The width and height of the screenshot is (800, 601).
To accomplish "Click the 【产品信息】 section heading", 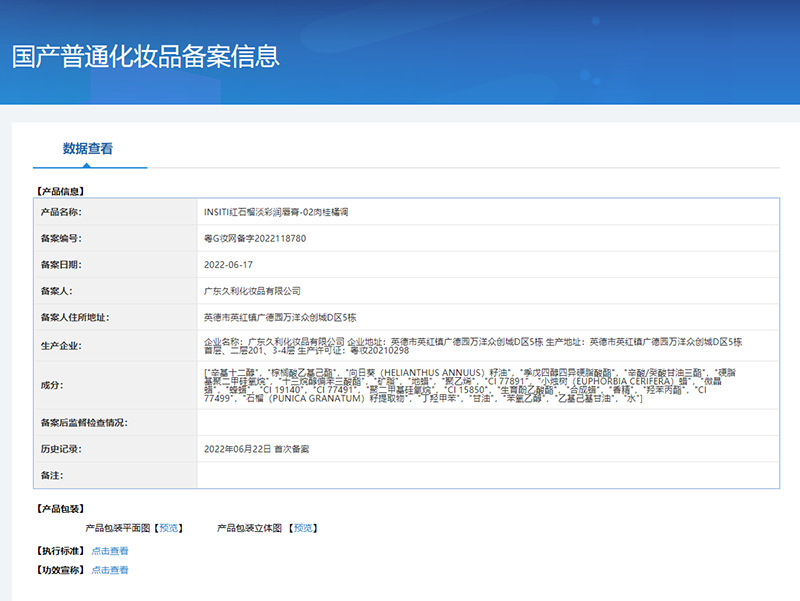I will [60, 191].
